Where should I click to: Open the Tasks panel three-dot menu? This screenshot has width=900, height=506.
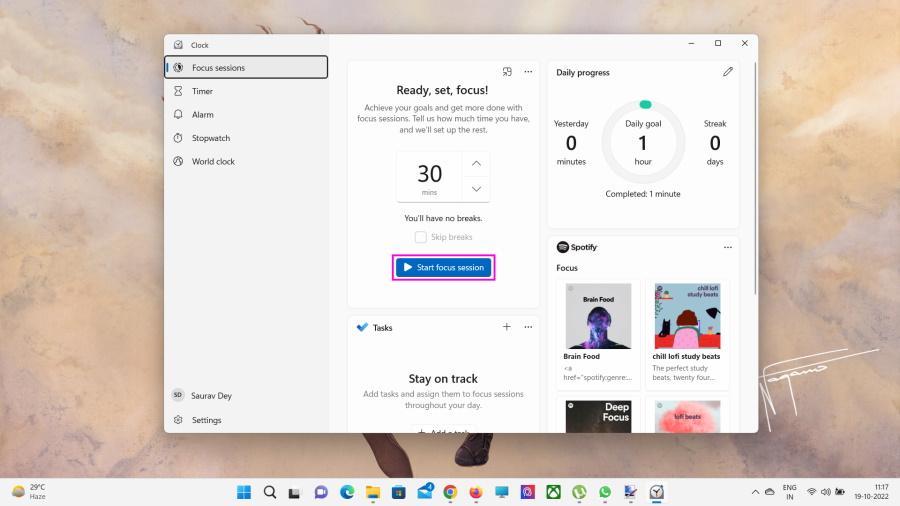528,327
